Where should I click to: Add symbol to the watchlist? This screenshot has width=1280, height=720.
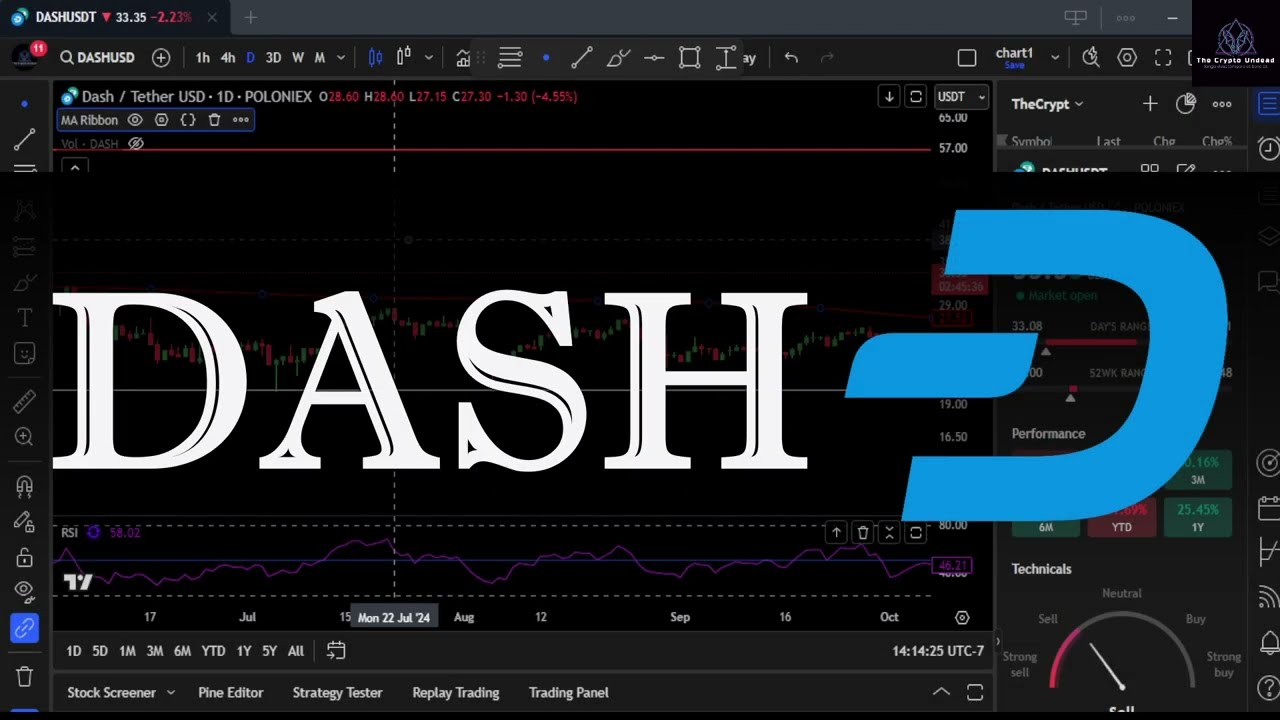pos(1150,104)
